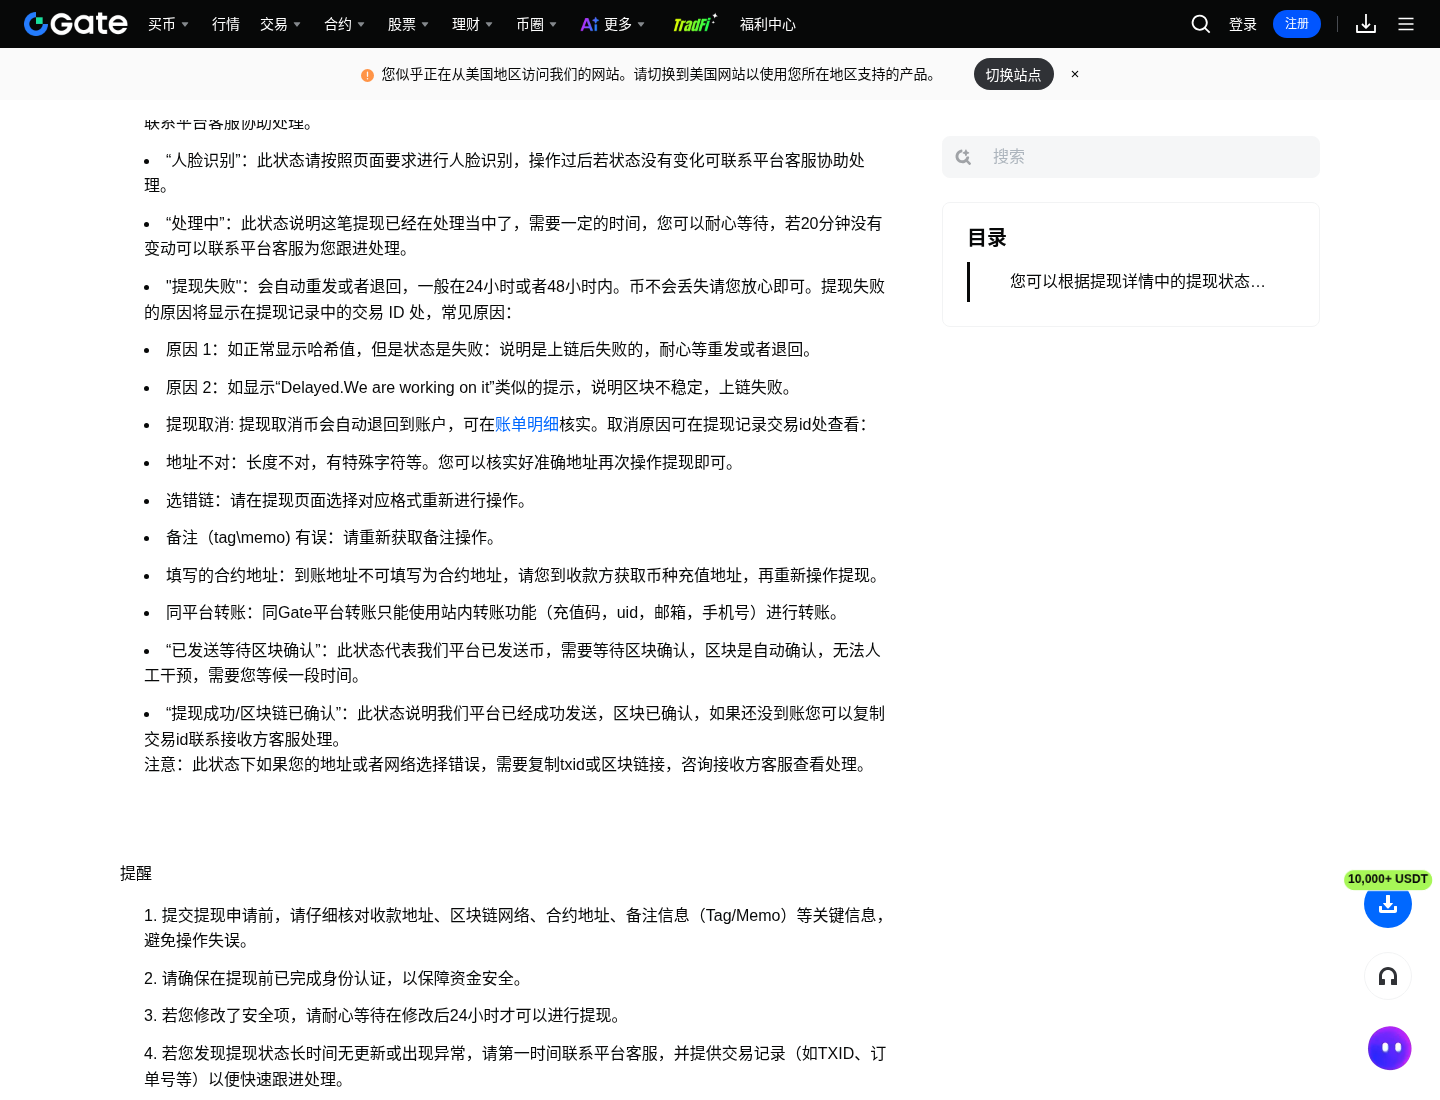
Task: Expand the 币圈 dropdown menu
Action: [x=537, y=24]
